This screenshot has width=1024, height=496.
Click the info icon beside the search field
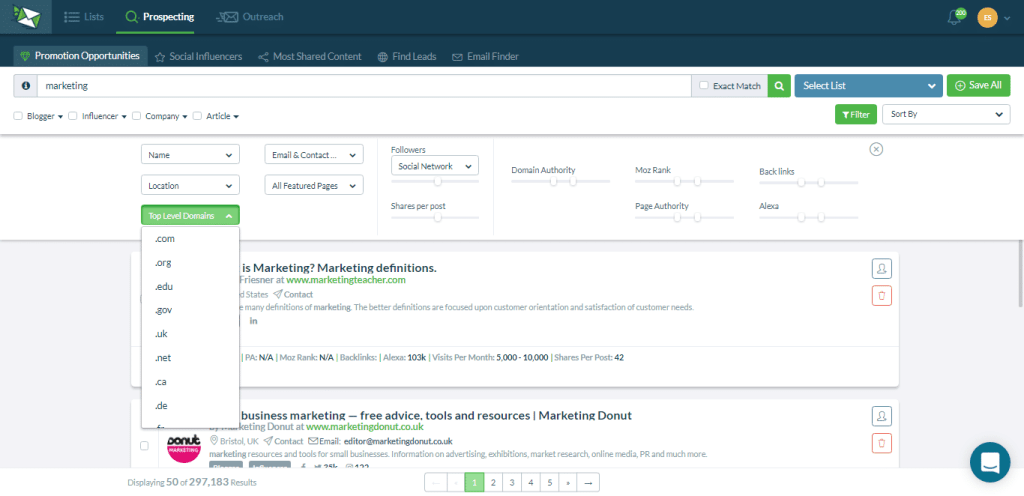click(25, 85)
